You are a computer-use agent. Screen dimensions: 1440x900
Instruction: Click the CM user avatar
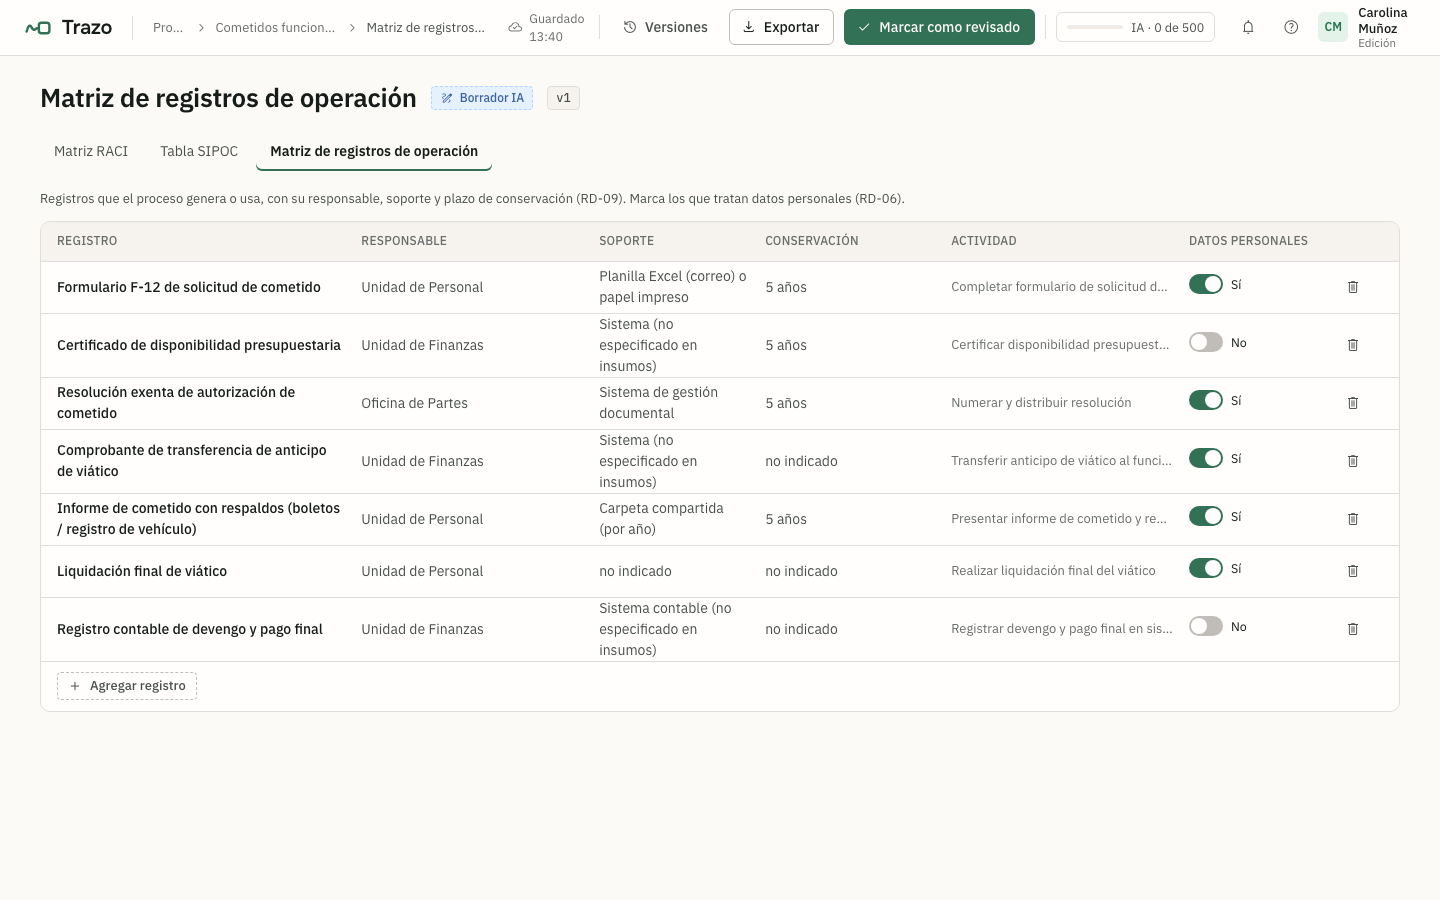pyautogui.click(x=1333, y=27)
